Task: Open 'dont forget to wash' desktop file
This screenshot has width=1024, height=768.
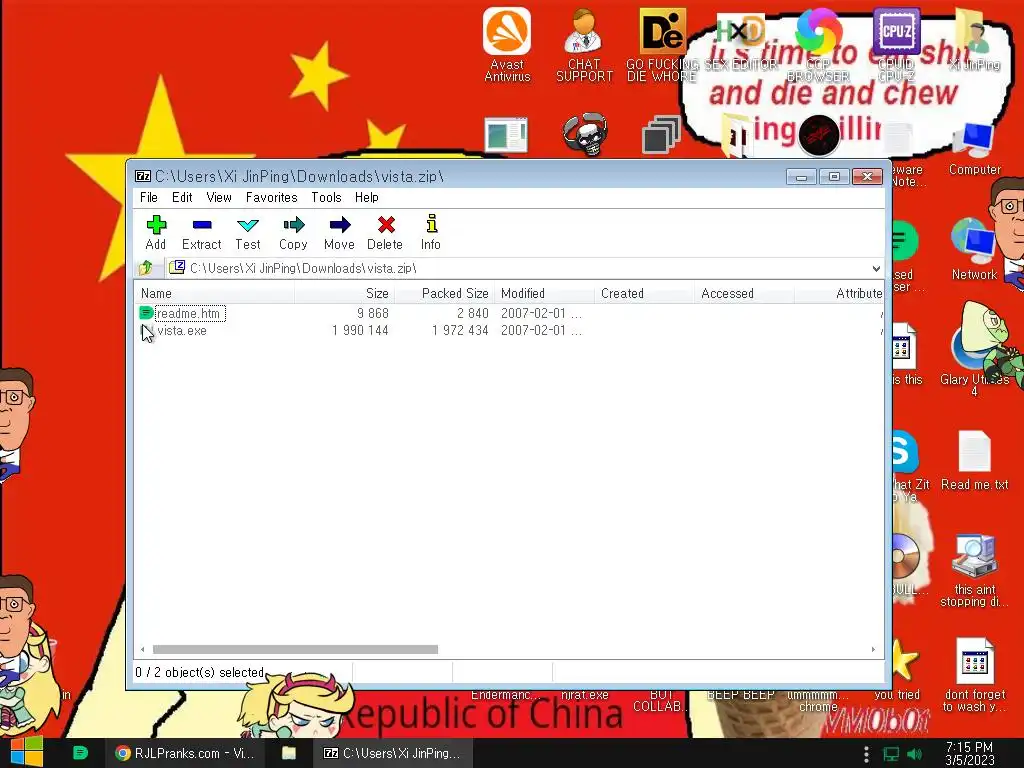Action: pyautogui.click(x=974, y=674)
